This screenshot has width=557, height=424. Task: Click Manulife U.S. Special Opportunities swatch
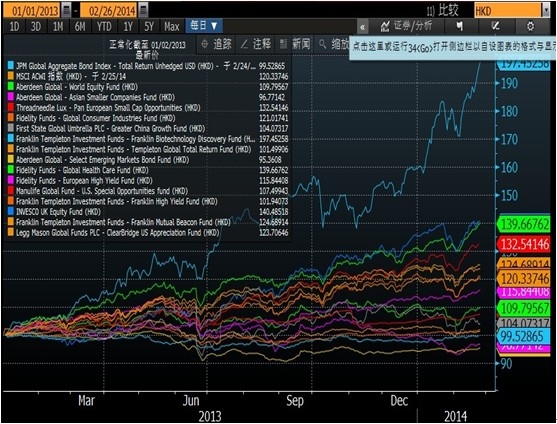(11, 191)
